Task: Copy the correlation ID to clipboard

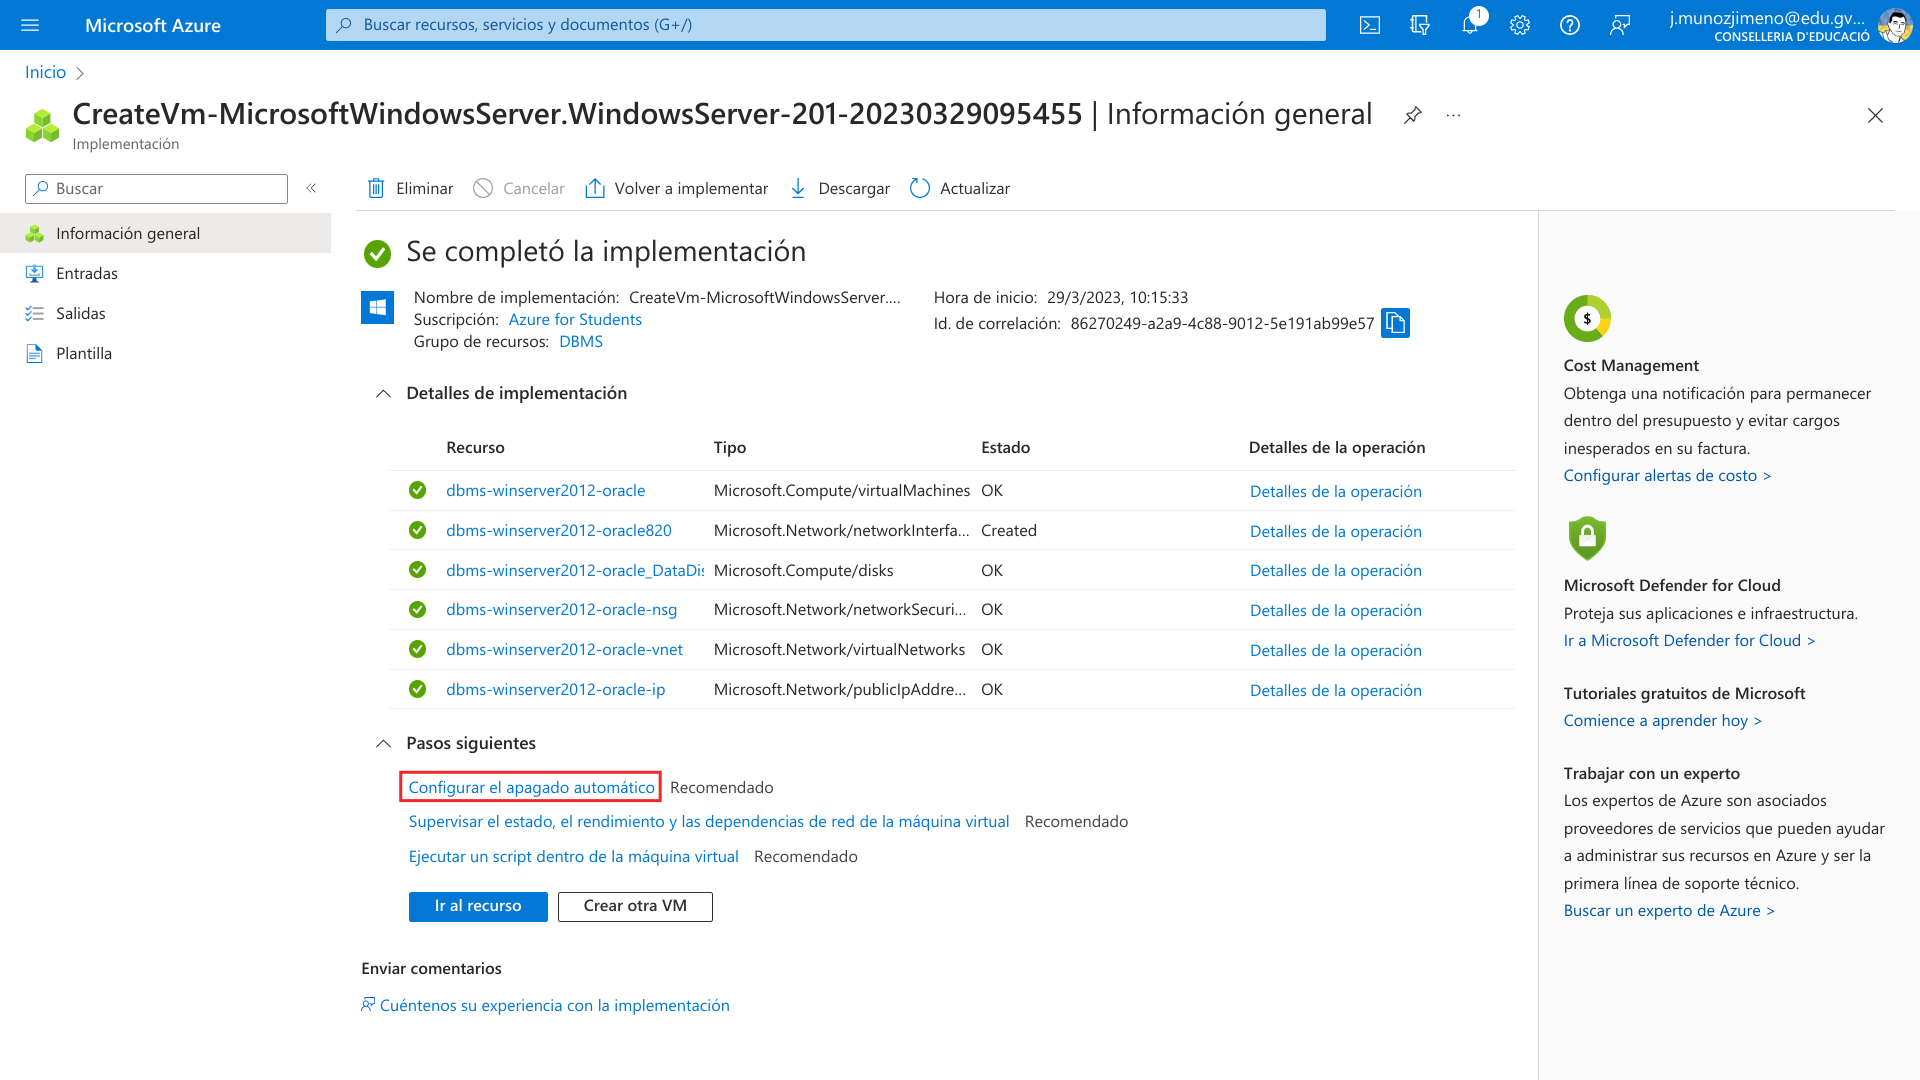Action: (1395, 323)
